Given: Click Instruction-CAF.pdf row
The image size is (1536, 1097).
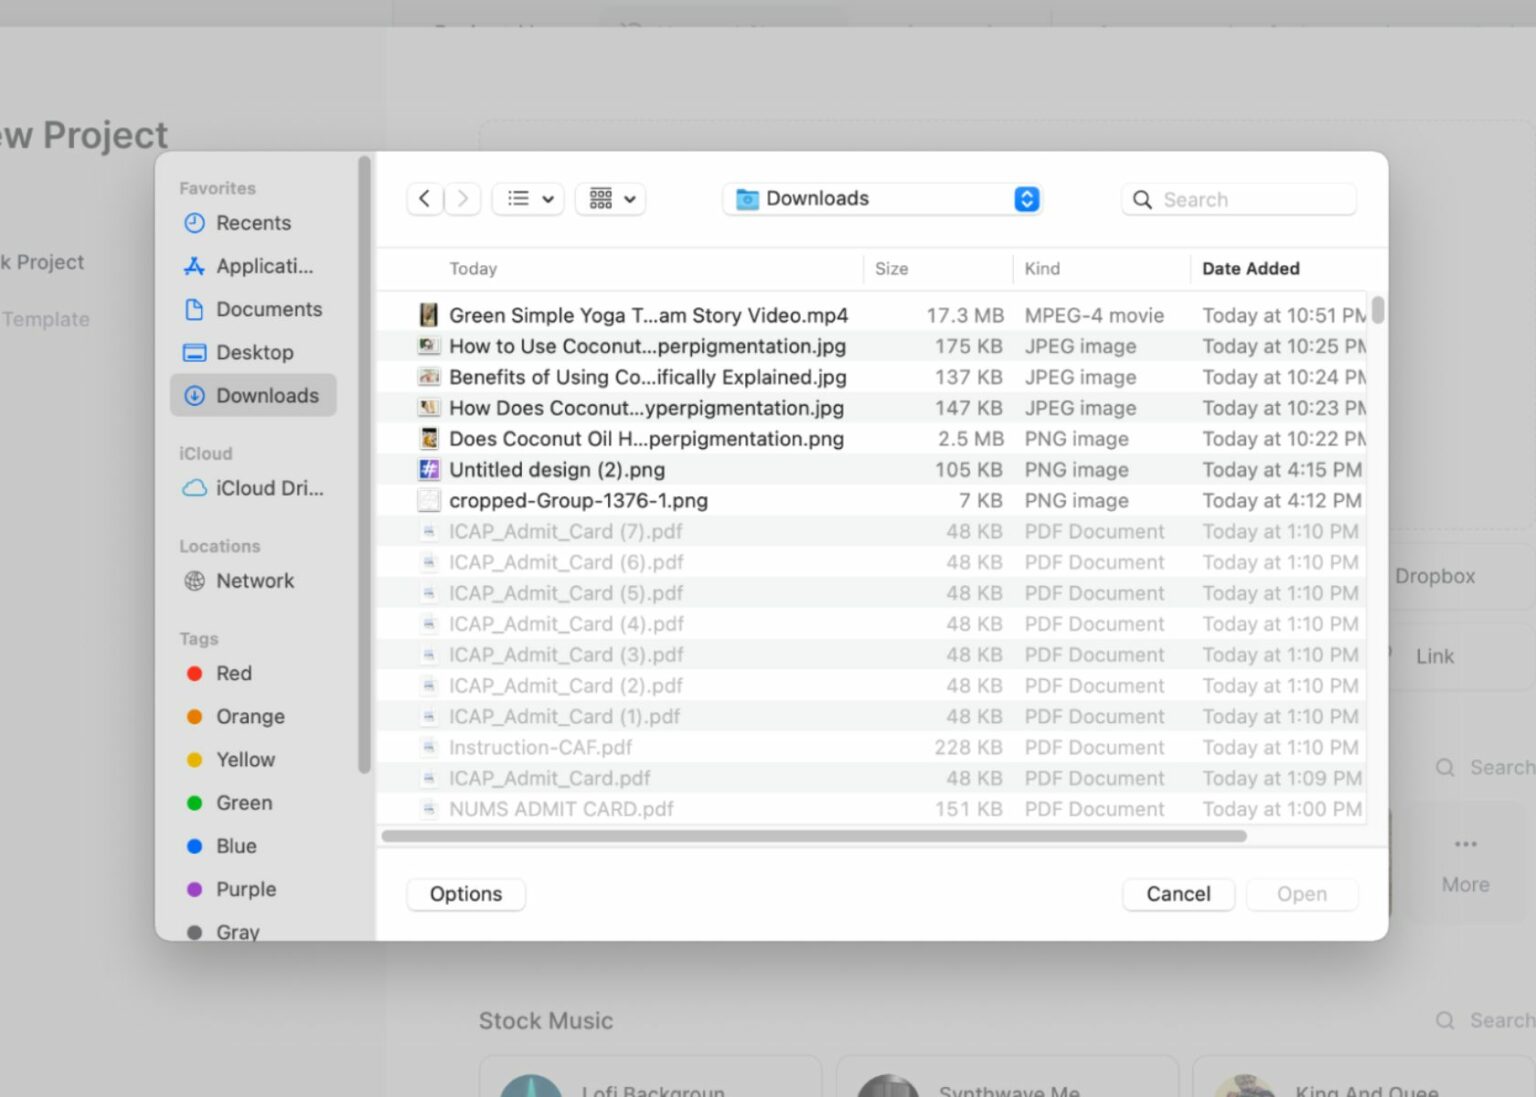Looking at the screenshot, I should pos(872,748).
